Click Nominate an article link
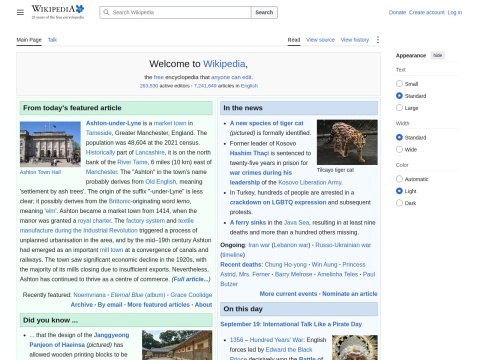 tap(350, 294)
